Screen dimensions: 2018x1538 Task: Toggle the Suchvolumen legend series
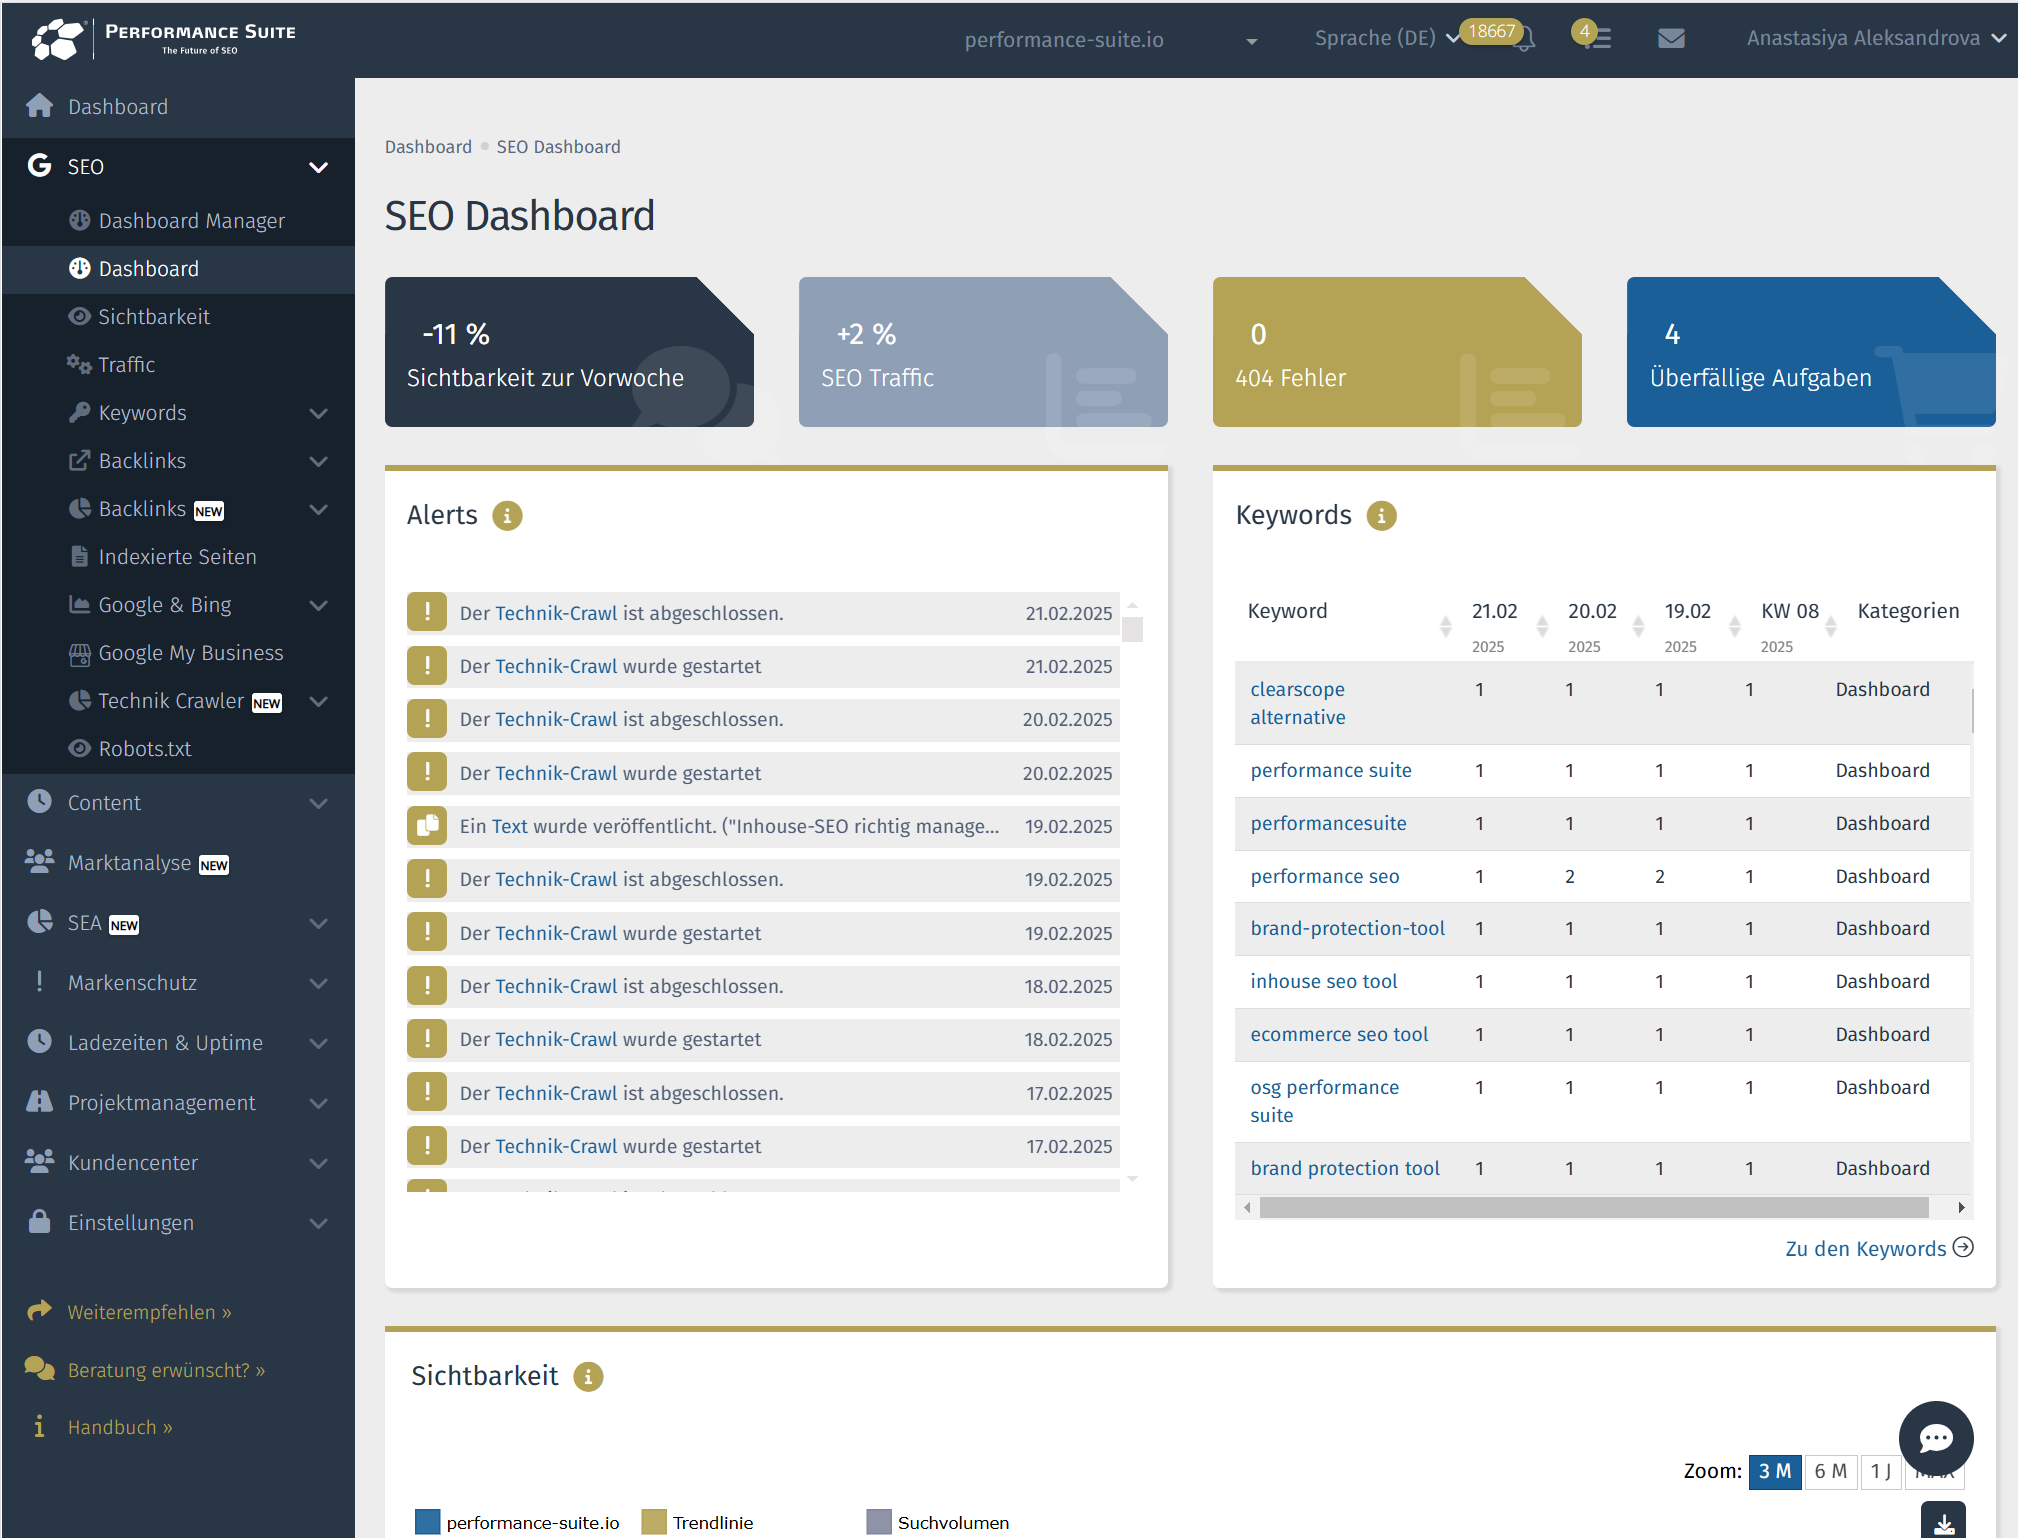coord(938,1522)
